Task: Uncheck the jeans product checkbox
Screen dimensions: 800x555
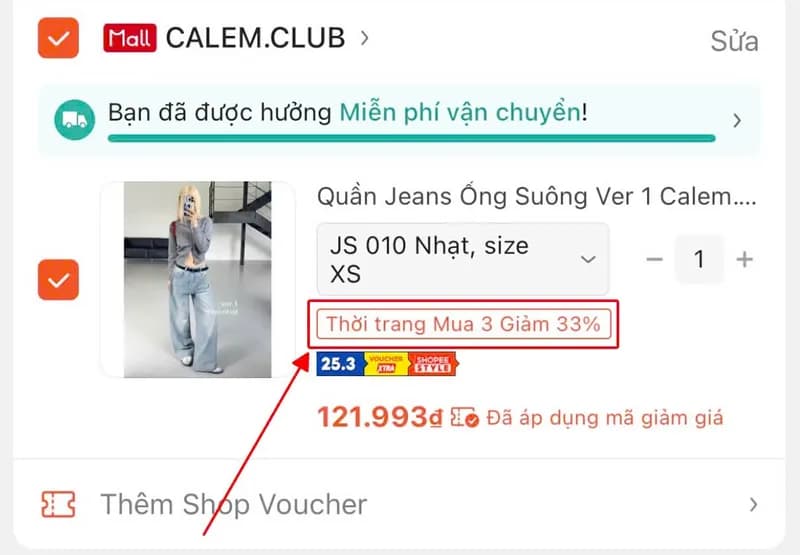Action: (58, 280)
